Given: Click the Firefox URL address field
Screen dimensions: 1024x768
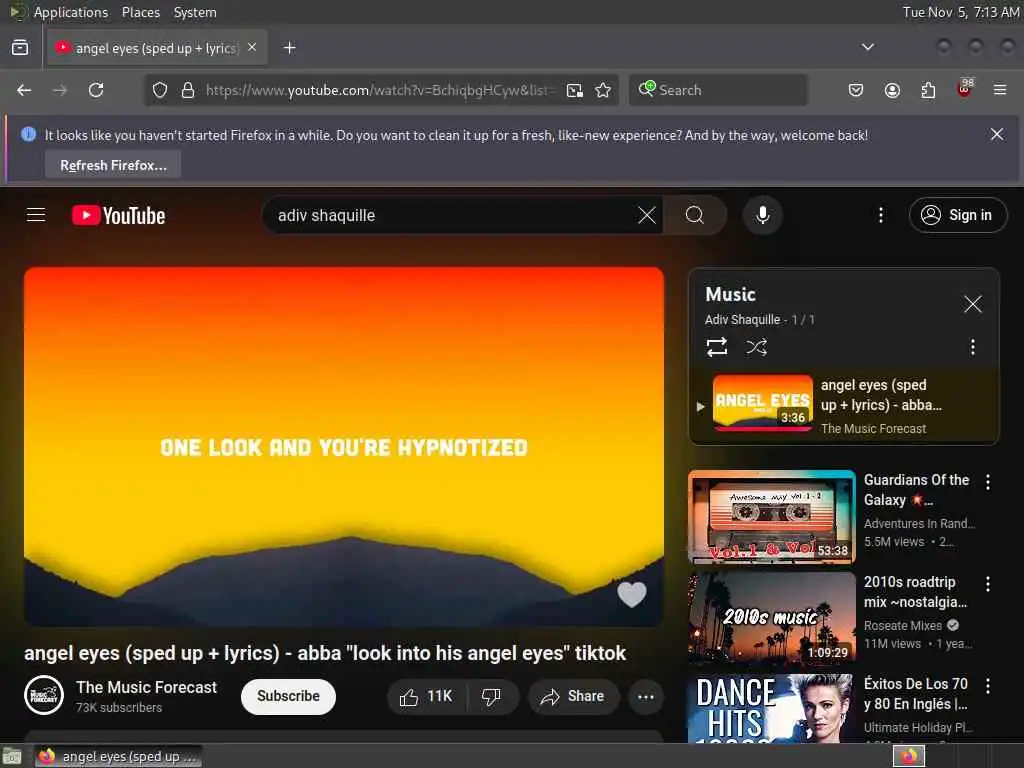Looking at the screenshot, I should coord(379,90).
